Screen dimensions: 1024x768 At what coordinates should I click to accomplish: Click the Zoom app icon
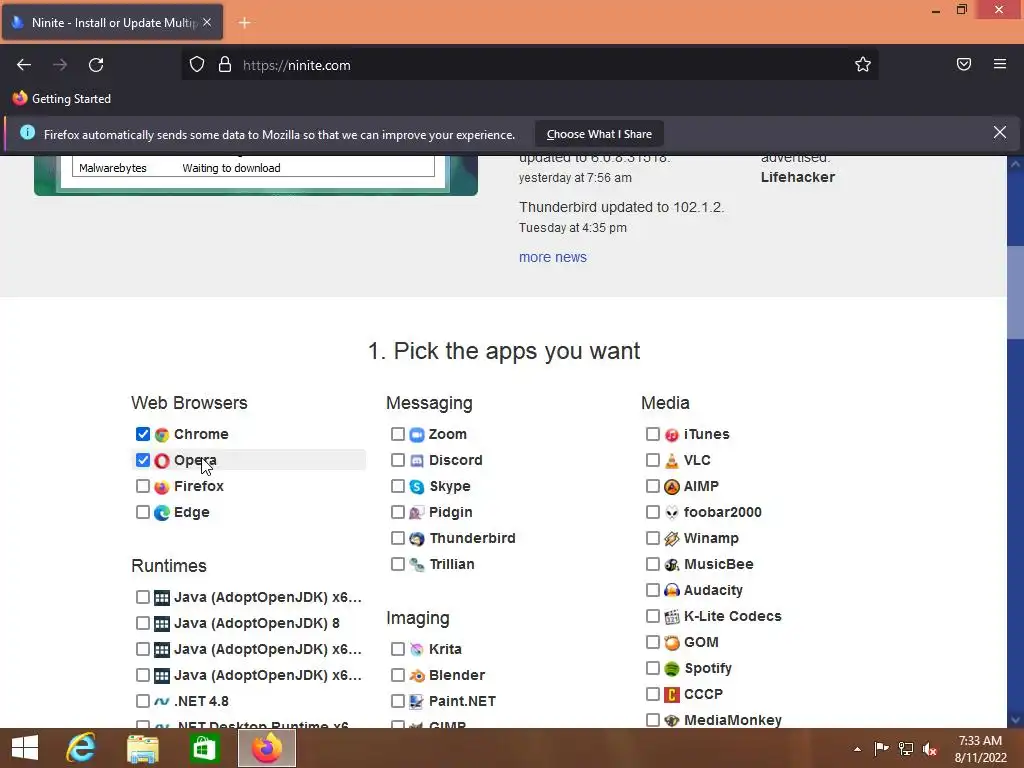point(417,434)
